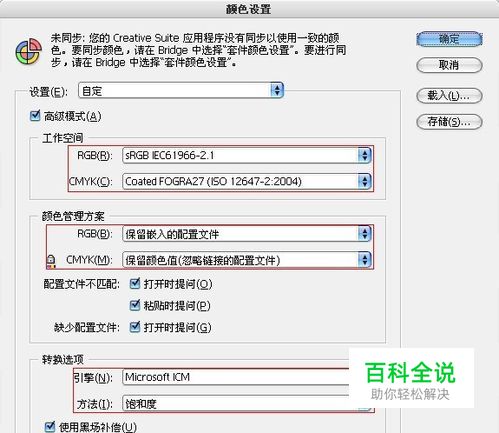Image resolution: width=499 pixels, height=433 pixels.
Task: Open the RGB(R) working space dropdown
Action: (x=247, y=155)
